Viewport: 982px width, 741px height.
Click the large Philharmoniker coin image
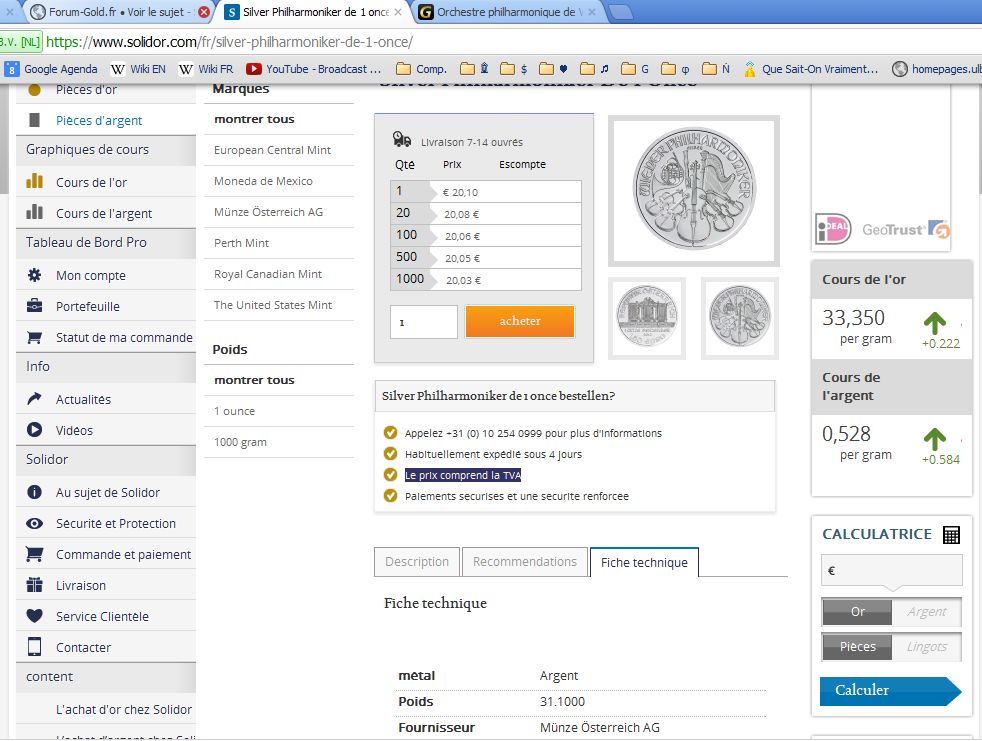pyautogui.click(x=694, y=189)
